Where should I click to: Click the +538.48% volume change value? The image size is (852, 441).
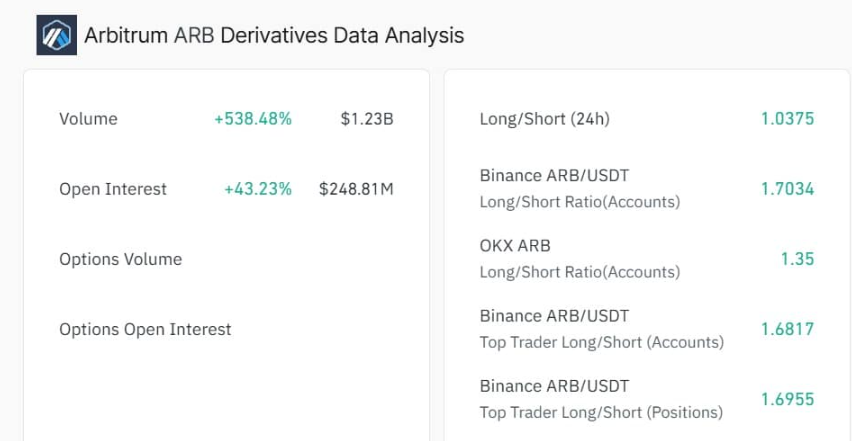253,119
